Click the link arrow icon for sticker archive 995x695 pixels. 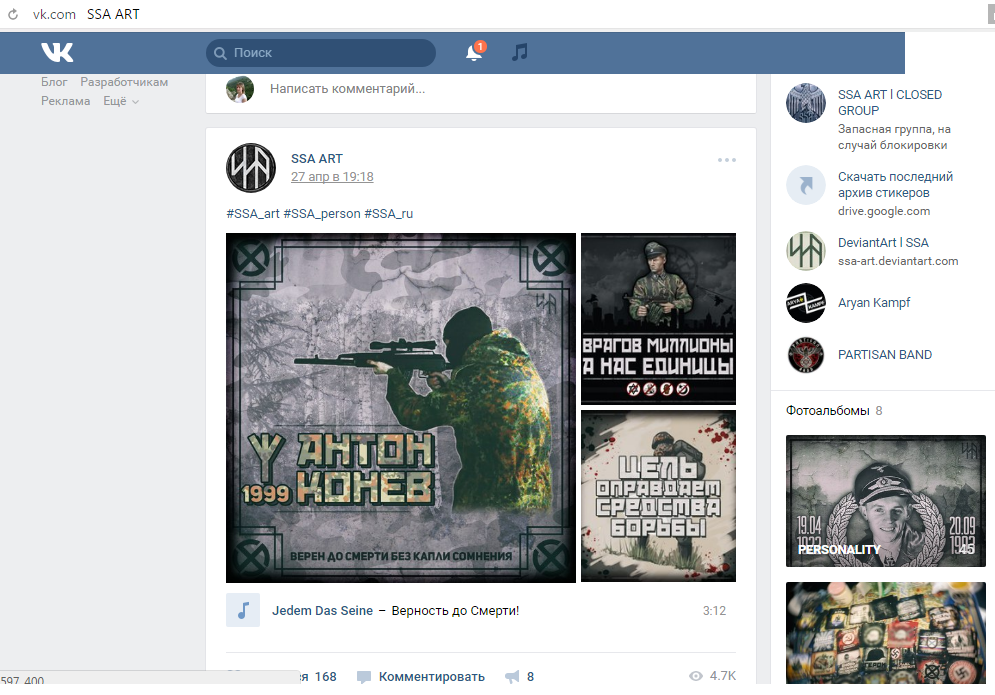805,185
